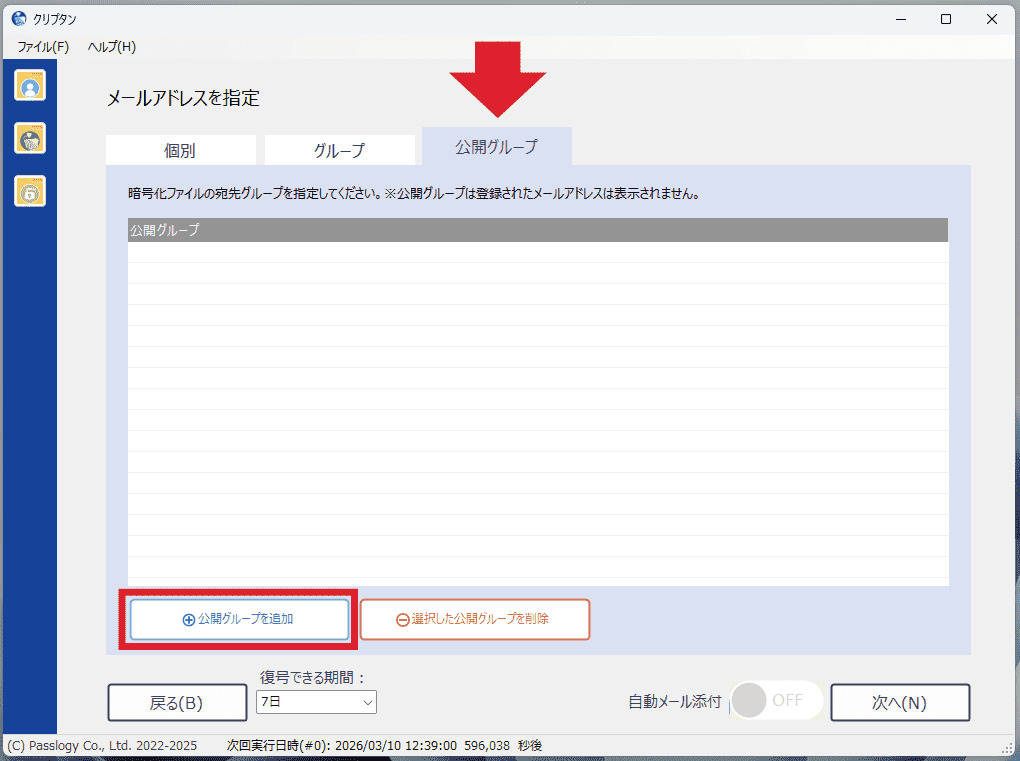Image resolution: width=1020 pixels, height=761 pixels.
Task: Switch to the グループ tab
Action: (x=339, y=151)
